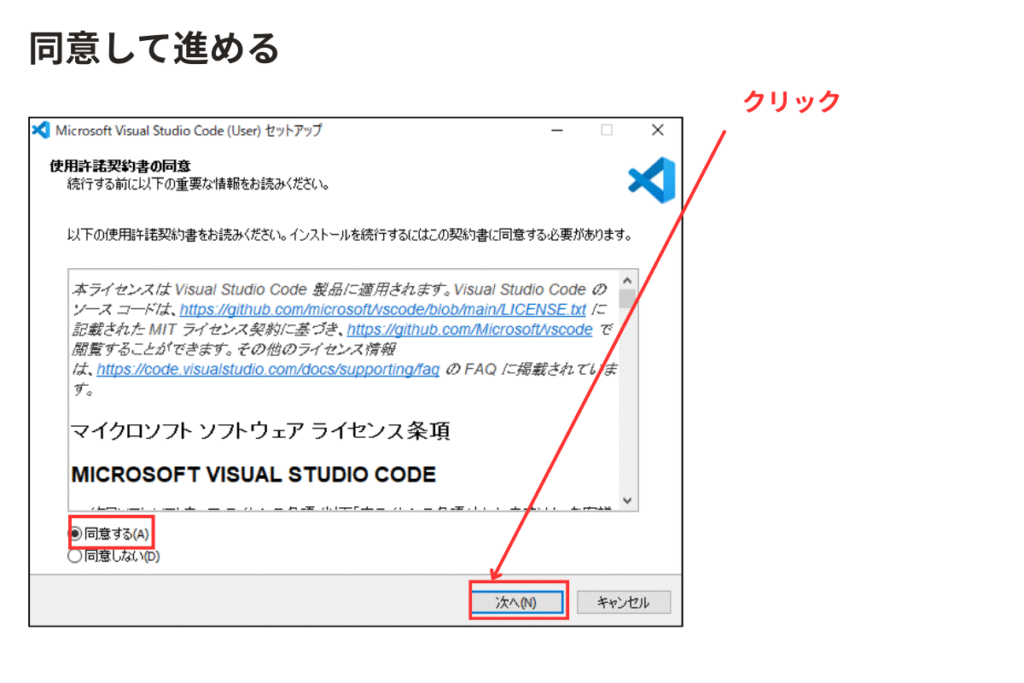Click the license scrollbar down arrow

(x=627, y=499)
